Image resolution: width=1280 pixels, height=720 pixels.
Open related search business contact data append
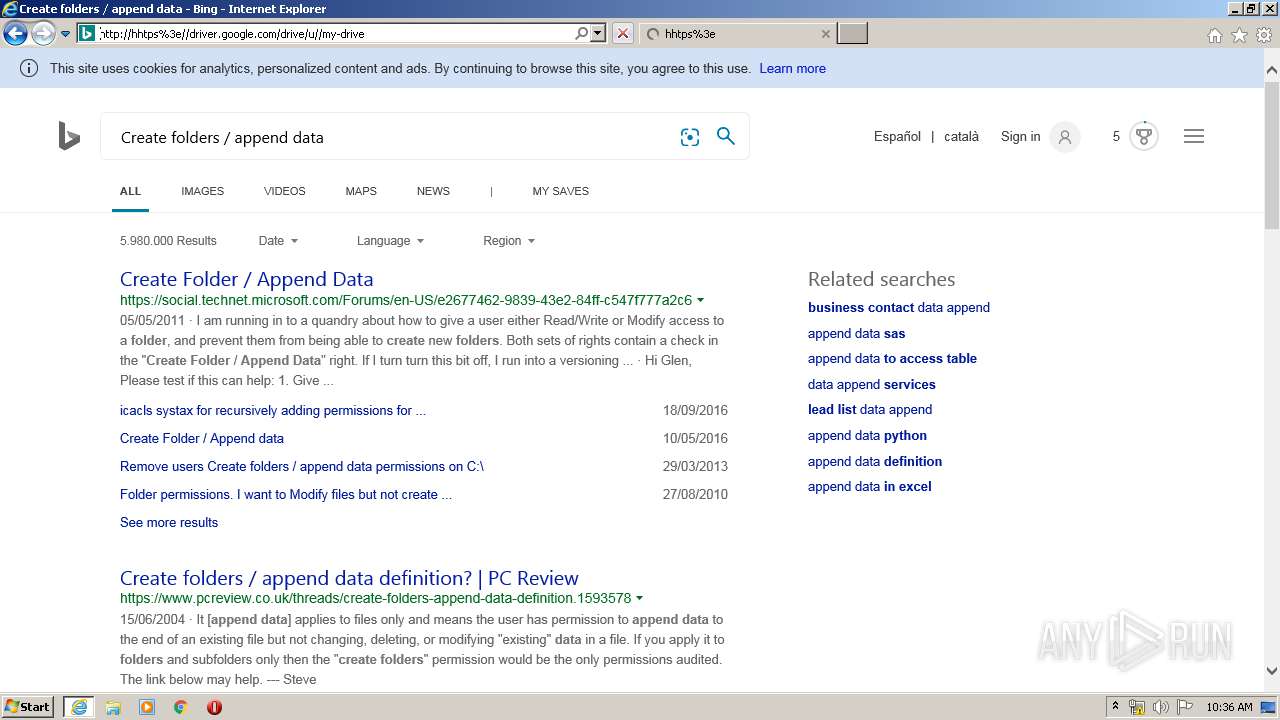899,307
